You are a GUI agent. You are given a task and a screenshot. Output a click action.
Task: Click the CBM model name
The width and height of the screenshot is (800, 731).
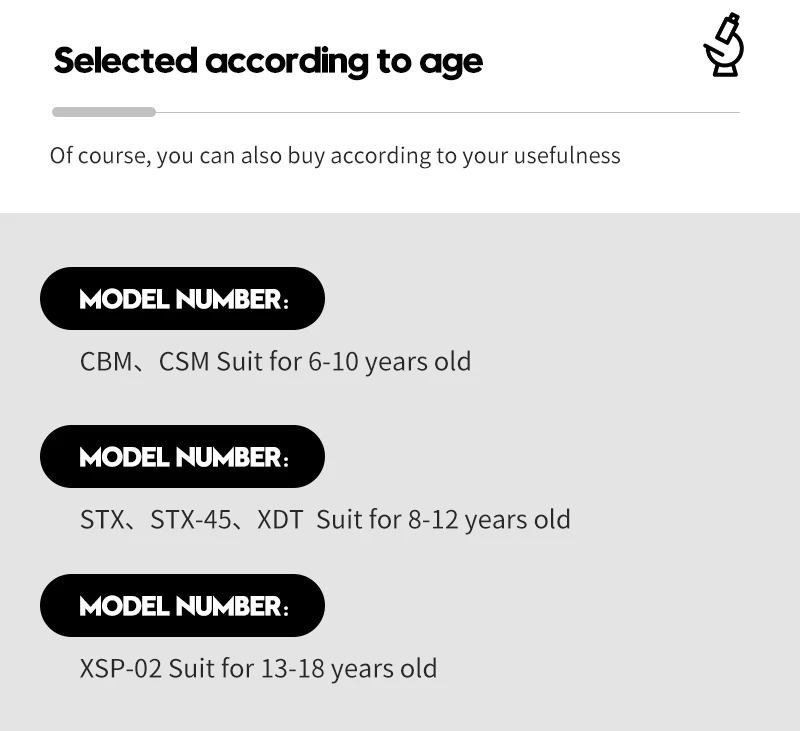(x=106, y=362)
